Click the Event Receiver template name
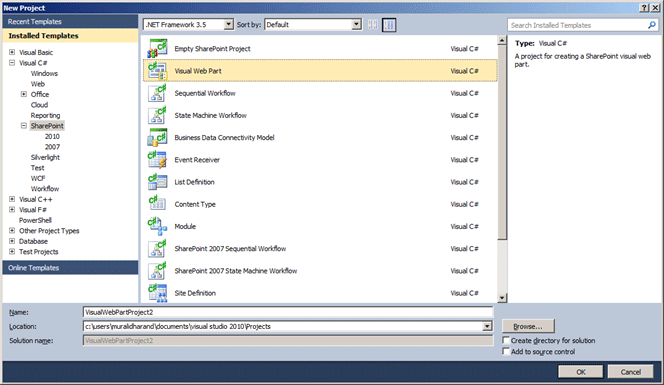The height and width of the screenshot is (385, 664). pos(197,160)
